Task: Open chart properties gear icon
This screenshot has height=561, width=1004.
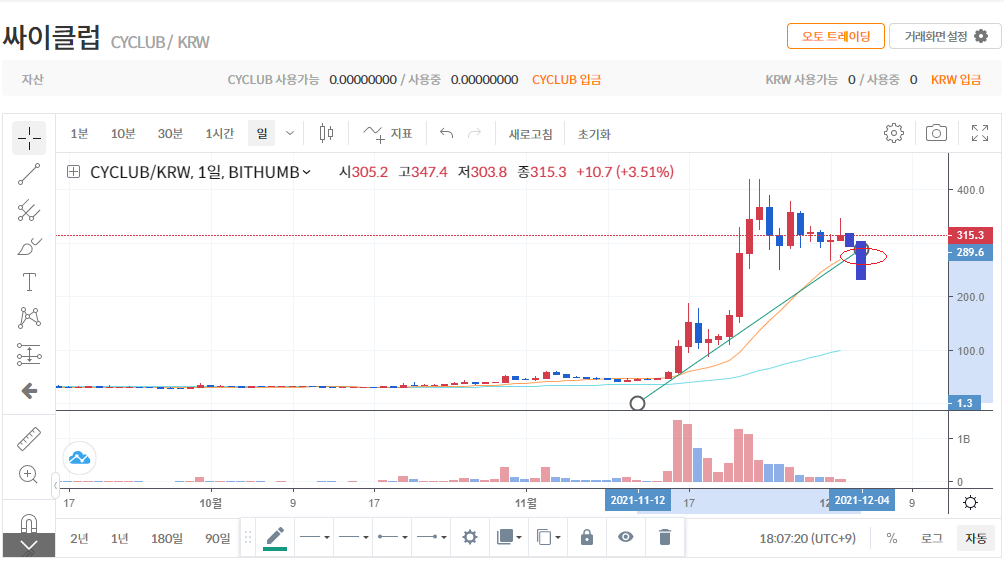Action: [894, 133]
